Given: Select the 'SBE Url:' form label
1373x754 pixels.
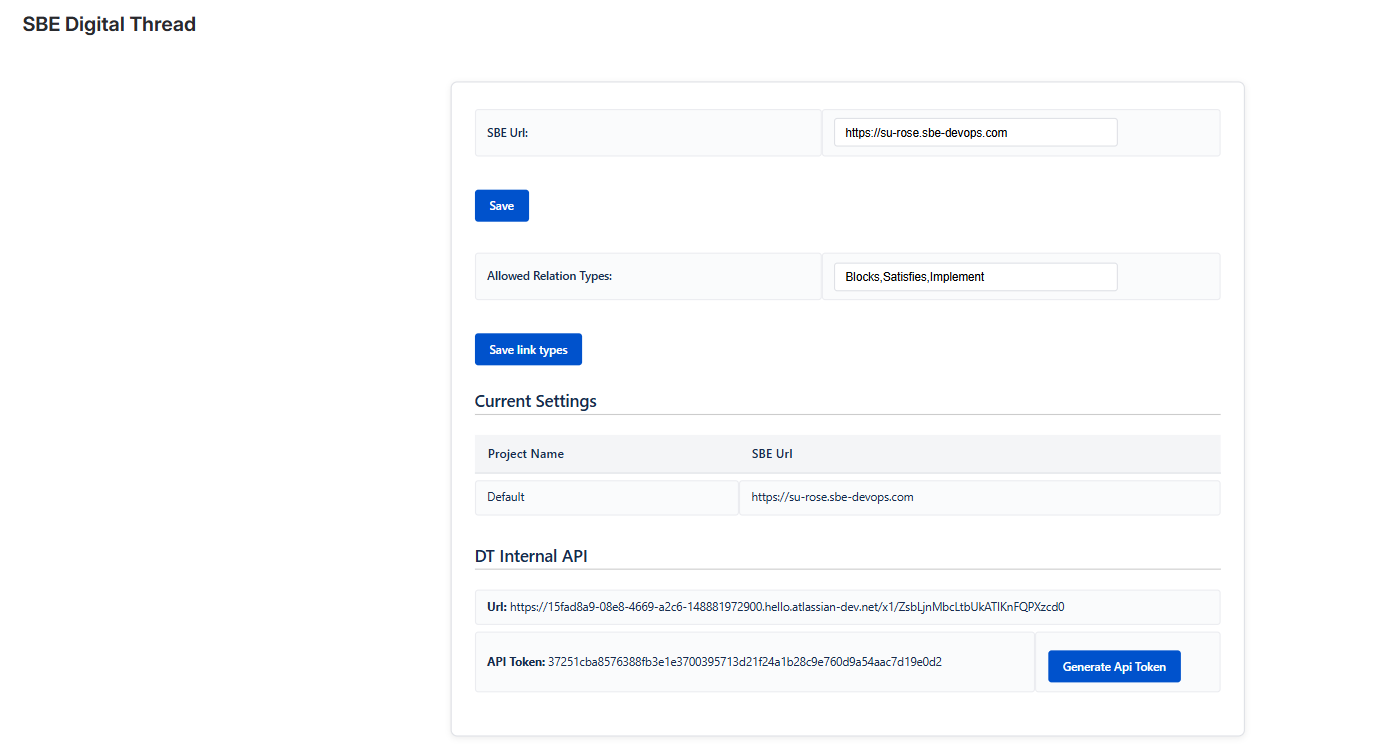Looking at the screenshot, I should (507, 133).
